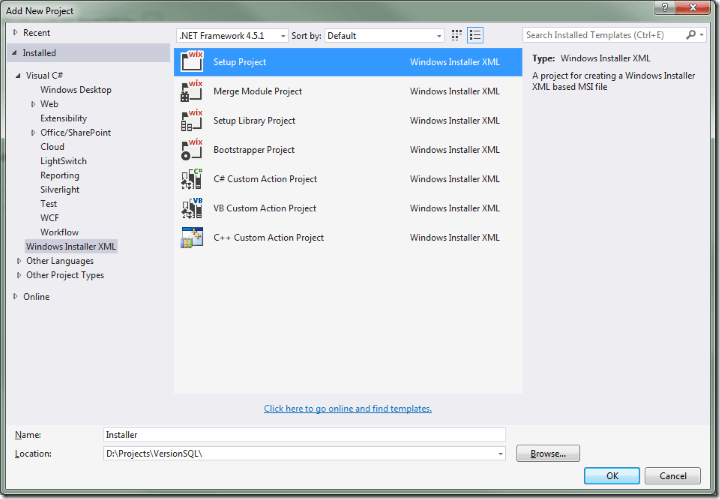
Task: Expand the Recent section
Action: click(x=15, y=33)
